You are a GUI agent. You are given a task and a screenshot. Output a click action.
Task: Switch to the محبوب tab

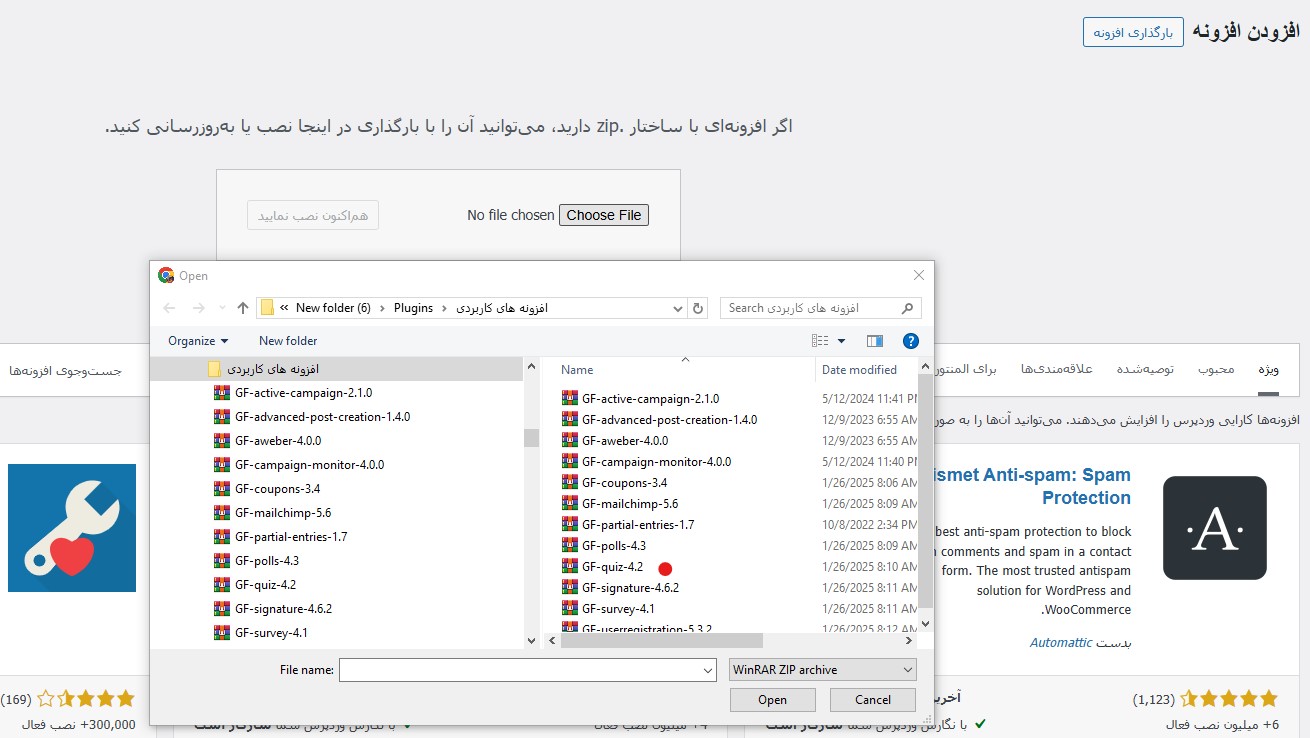coord(1216,369)
